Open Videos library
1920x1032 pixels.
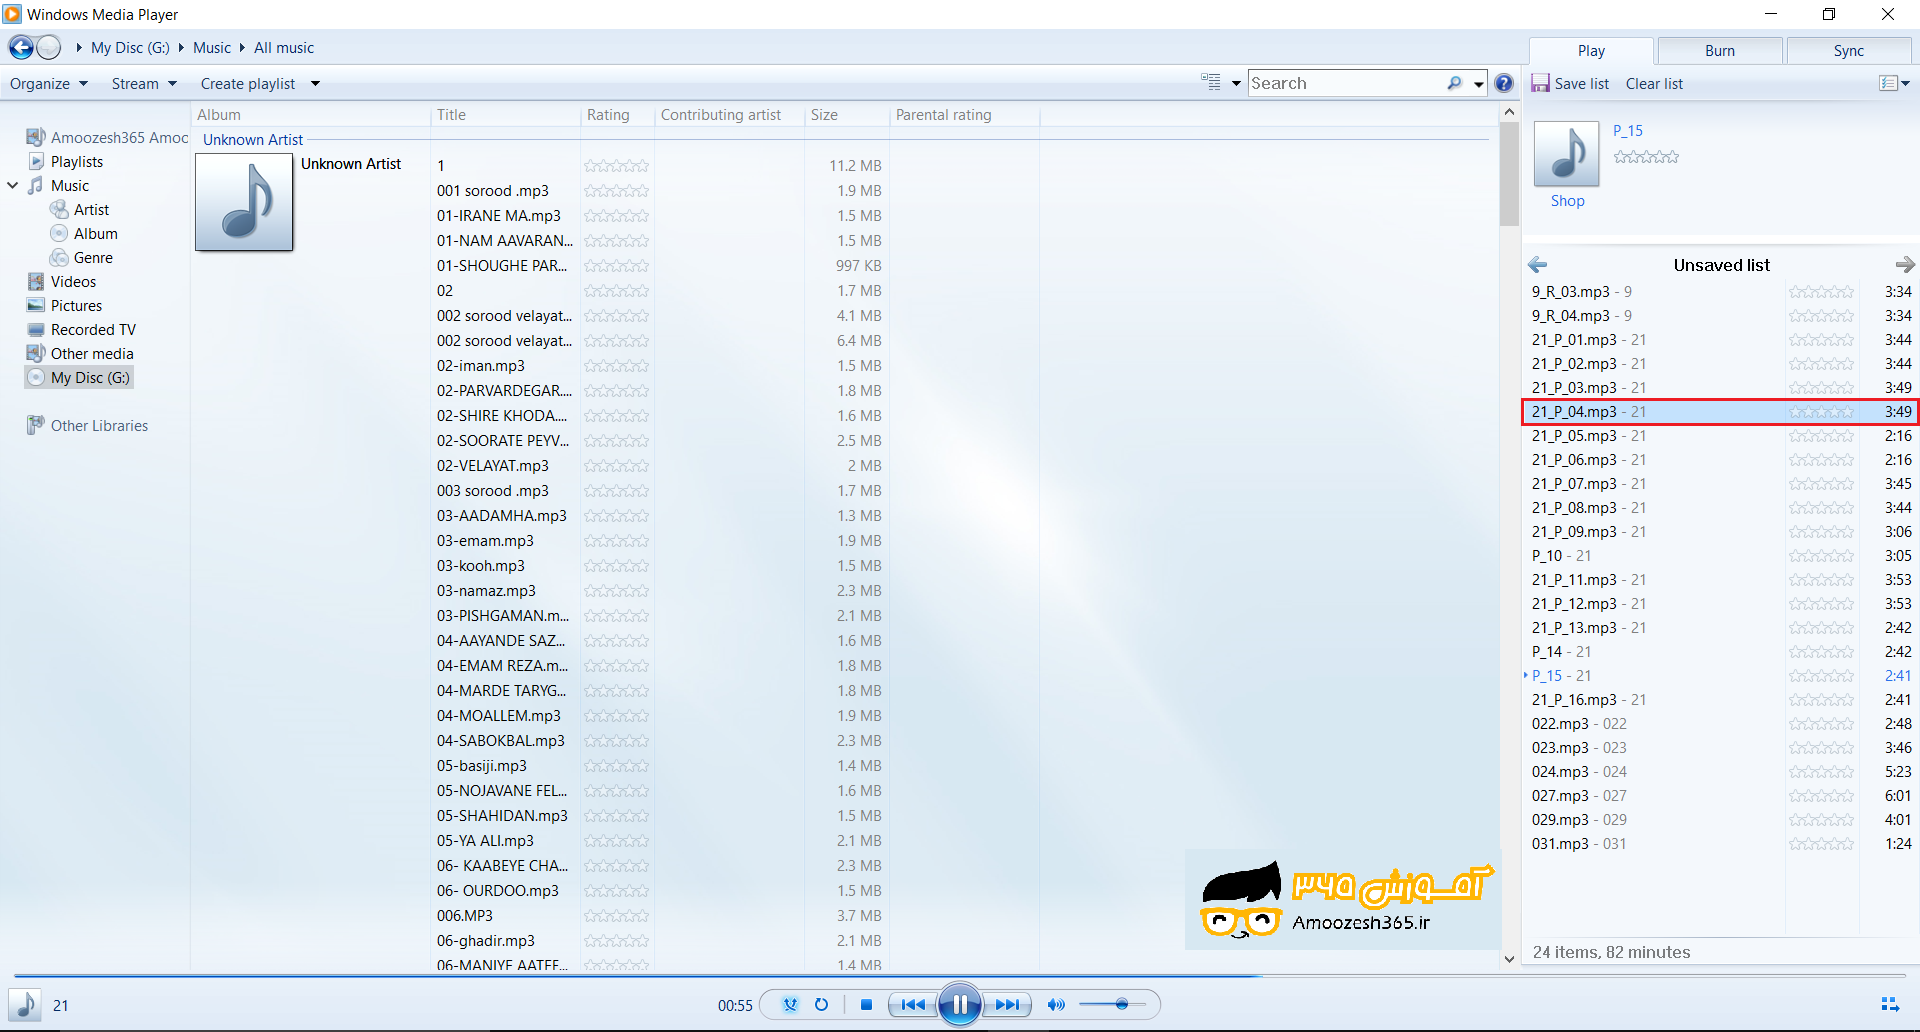click(73, 282)
